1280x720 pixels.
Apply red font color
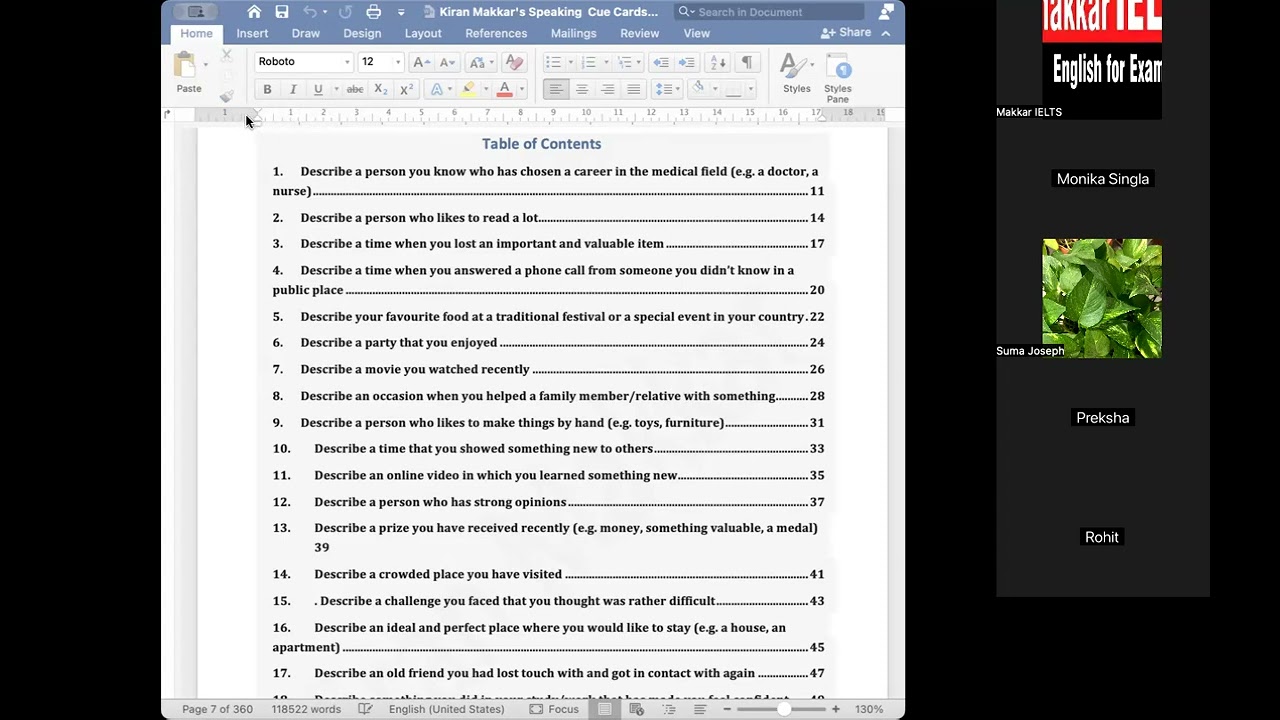click(x=505, y=90)
